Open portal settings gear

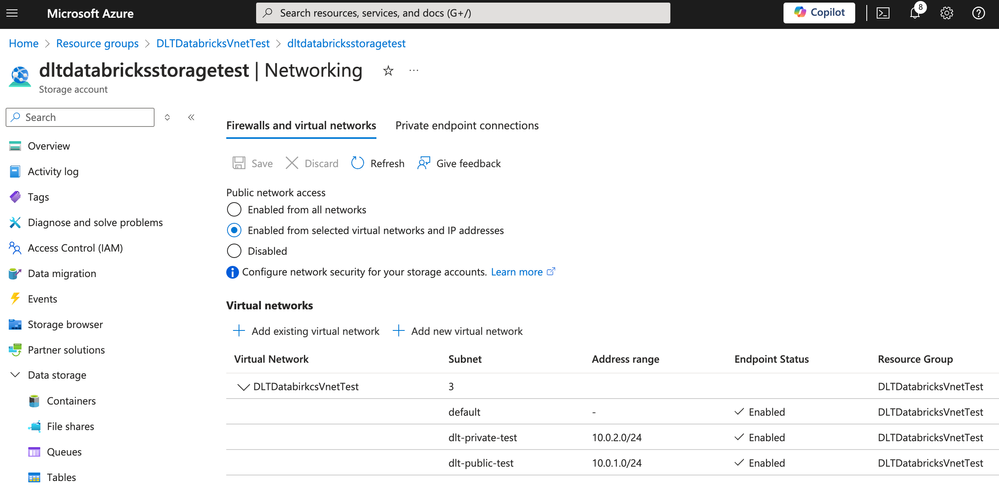[947, 13]
